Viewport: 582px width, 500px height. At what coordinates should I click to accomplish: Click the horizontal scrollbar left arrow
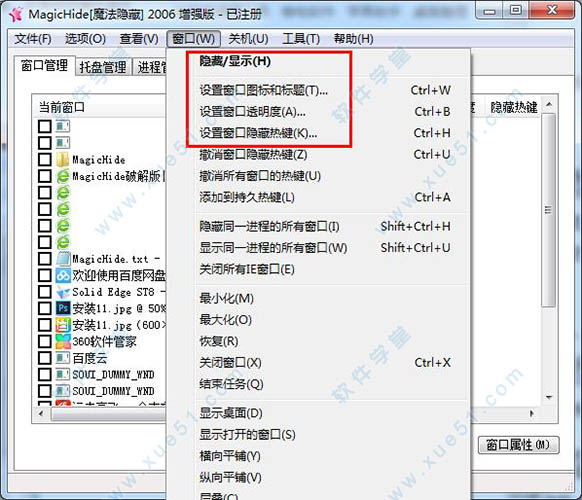tap(41, 413)
